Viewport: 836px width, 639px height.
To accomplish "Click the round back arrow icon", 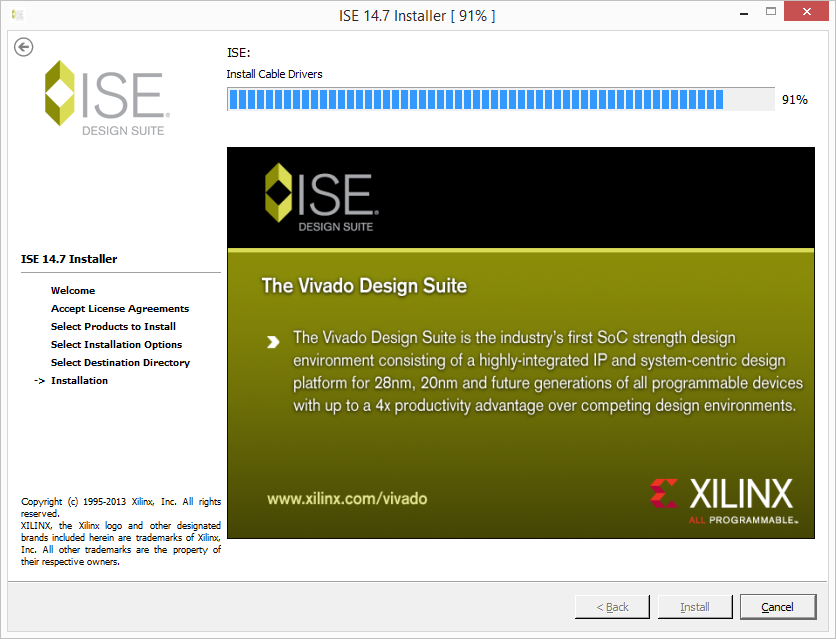I will coord(23,47).
